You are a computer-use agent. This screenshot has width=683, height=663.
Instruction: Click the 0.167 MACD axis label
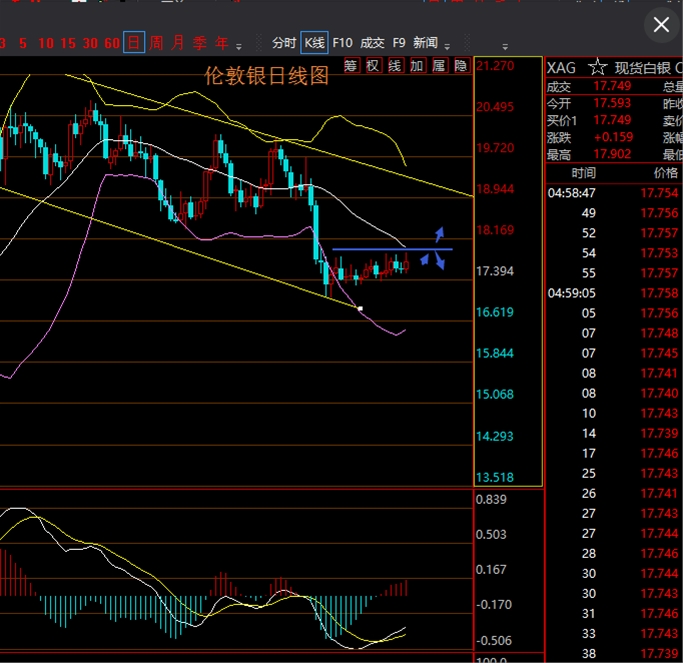coord(491,569)
